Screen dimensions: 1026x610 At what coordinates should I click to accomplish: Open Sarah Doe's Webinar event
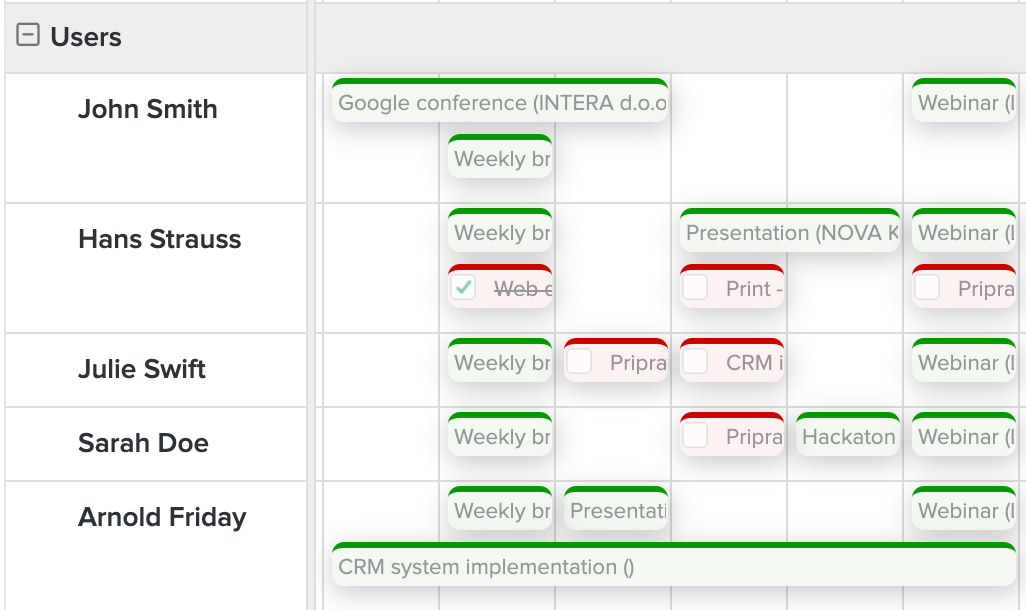(x=963, y=434)
